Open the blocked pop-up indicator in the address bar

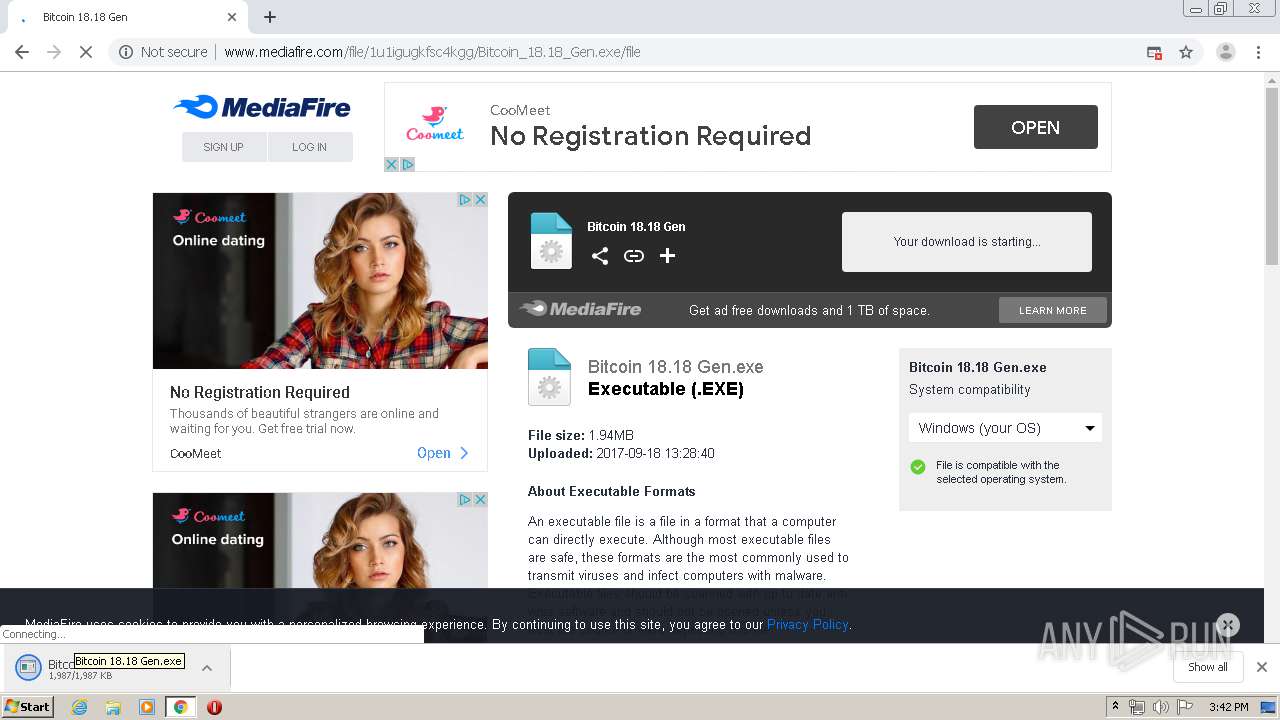tap(1154, 52)
